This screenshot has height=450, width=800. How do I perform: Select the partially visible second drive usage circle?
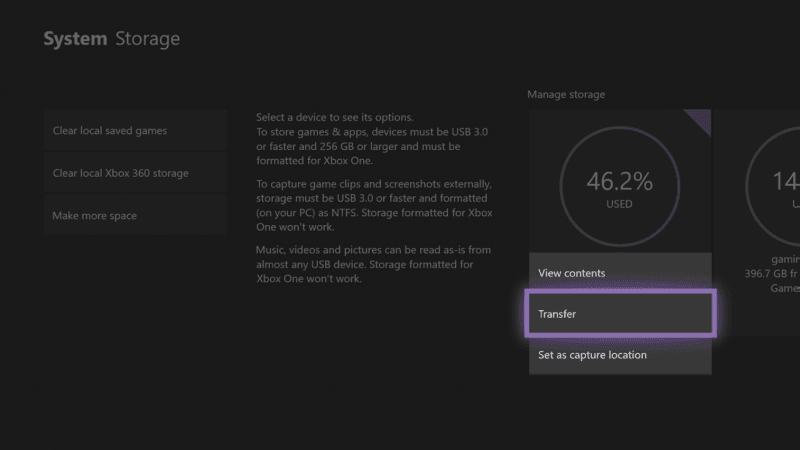pos(772,186)
